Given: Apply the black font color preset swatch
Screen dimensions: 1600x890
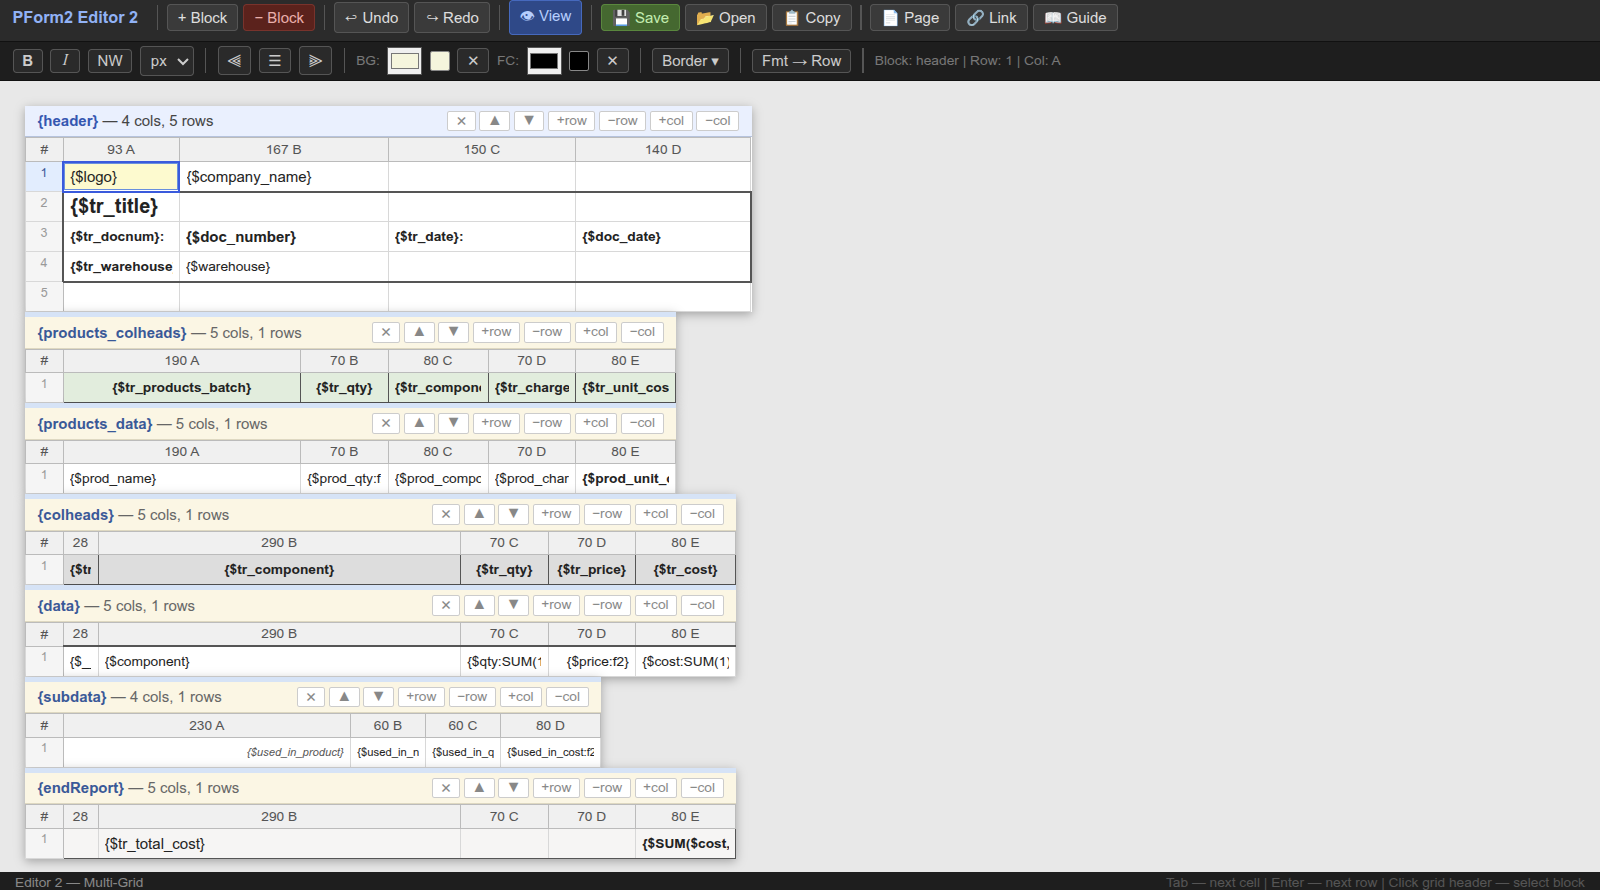Looking at the screenshot, I should coord(579,61).
